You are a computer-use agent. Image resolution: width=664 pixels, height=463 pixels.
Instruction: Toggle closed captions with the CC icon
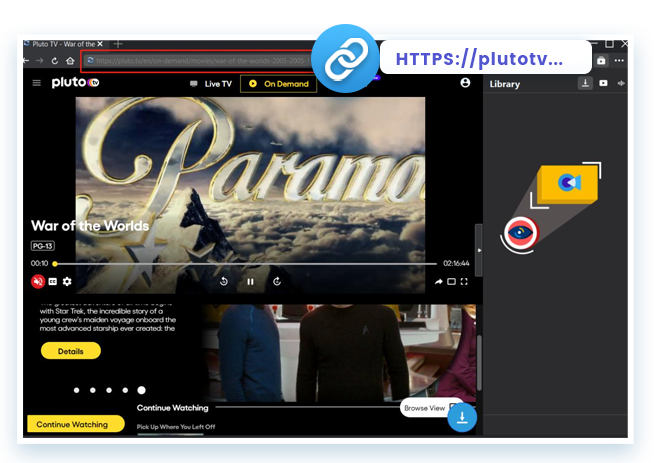tap(53, 281)
